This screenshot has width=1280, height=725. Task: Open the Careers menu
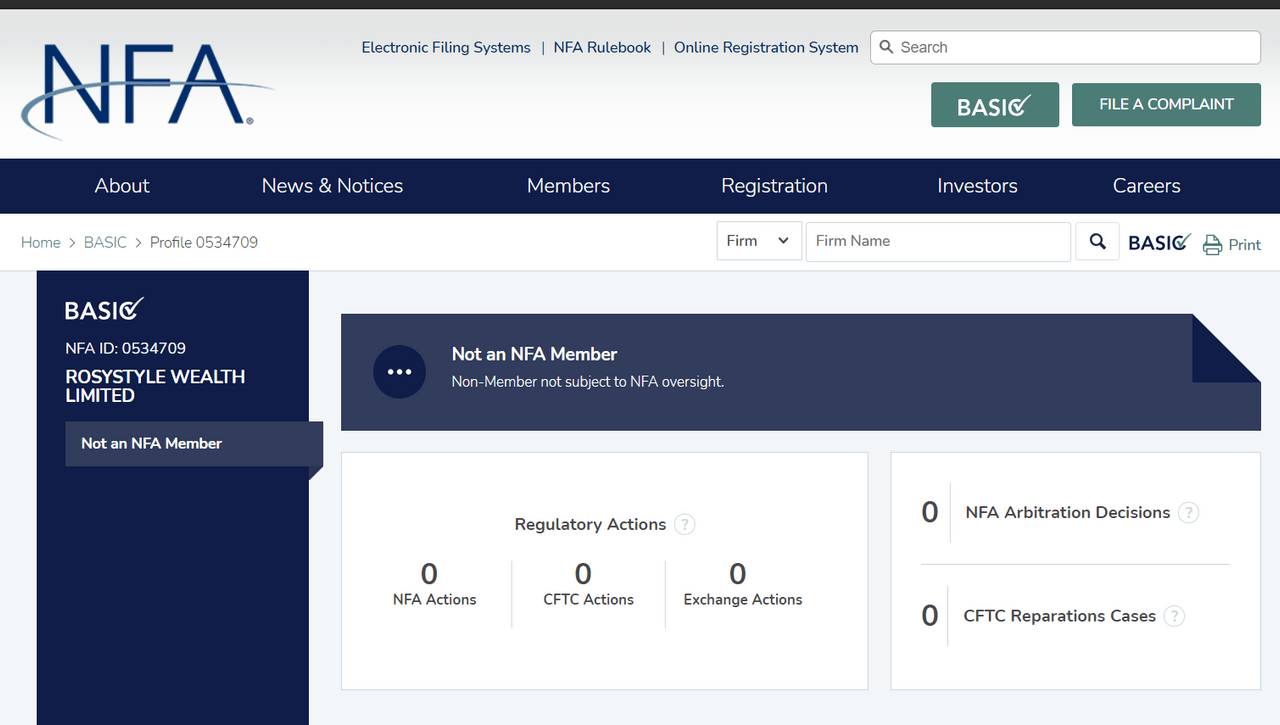click(x=1146, y=186)
